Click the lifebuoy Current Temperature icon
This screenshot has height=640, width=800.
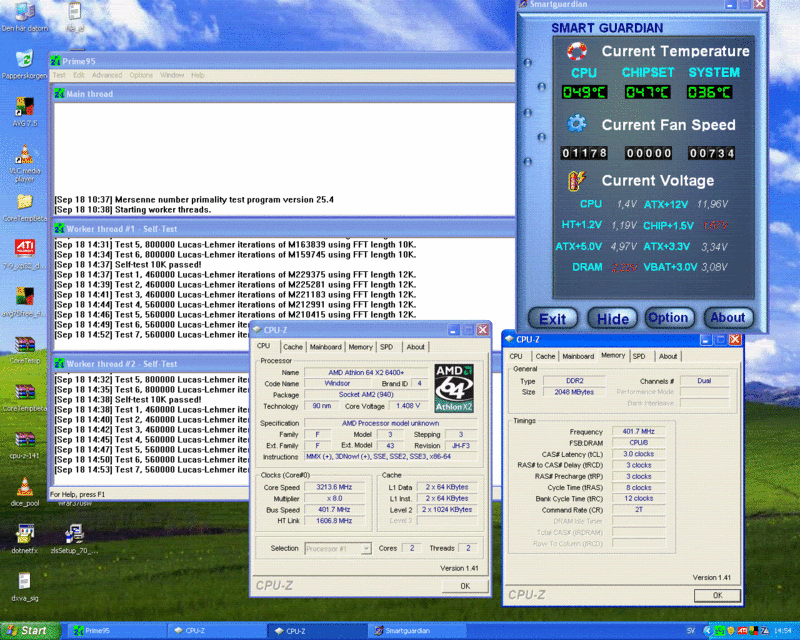577,51
